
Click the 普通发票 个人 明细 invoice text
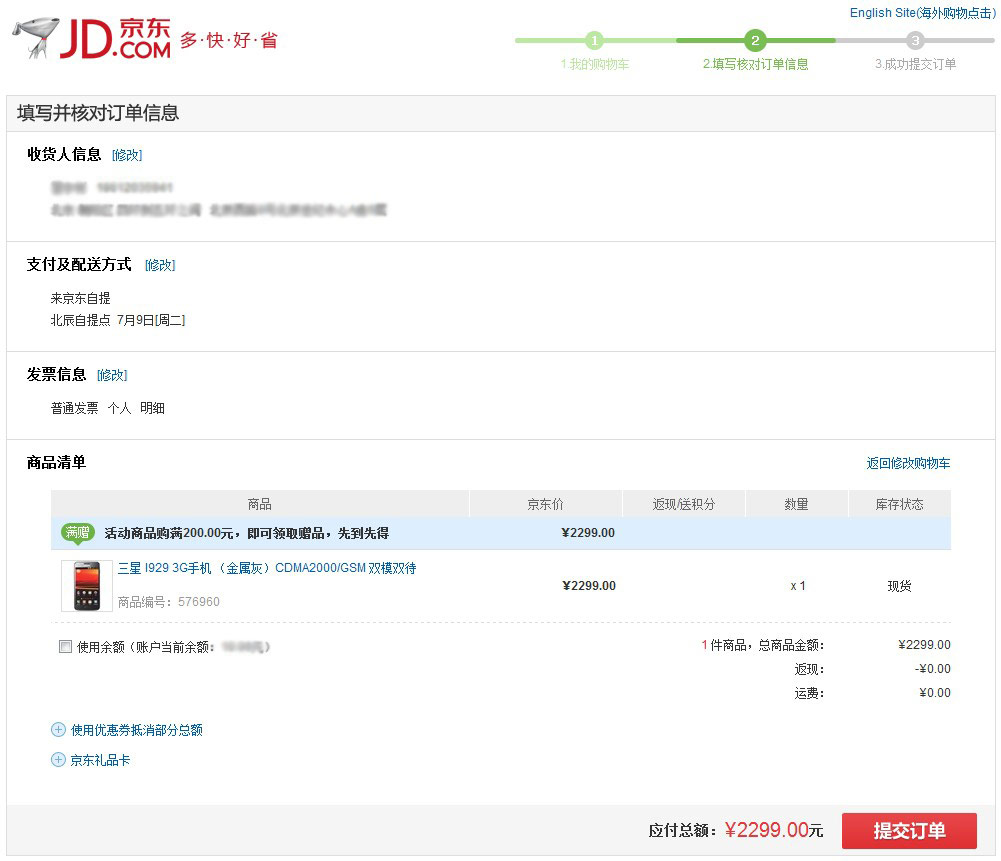pos(108,408)
